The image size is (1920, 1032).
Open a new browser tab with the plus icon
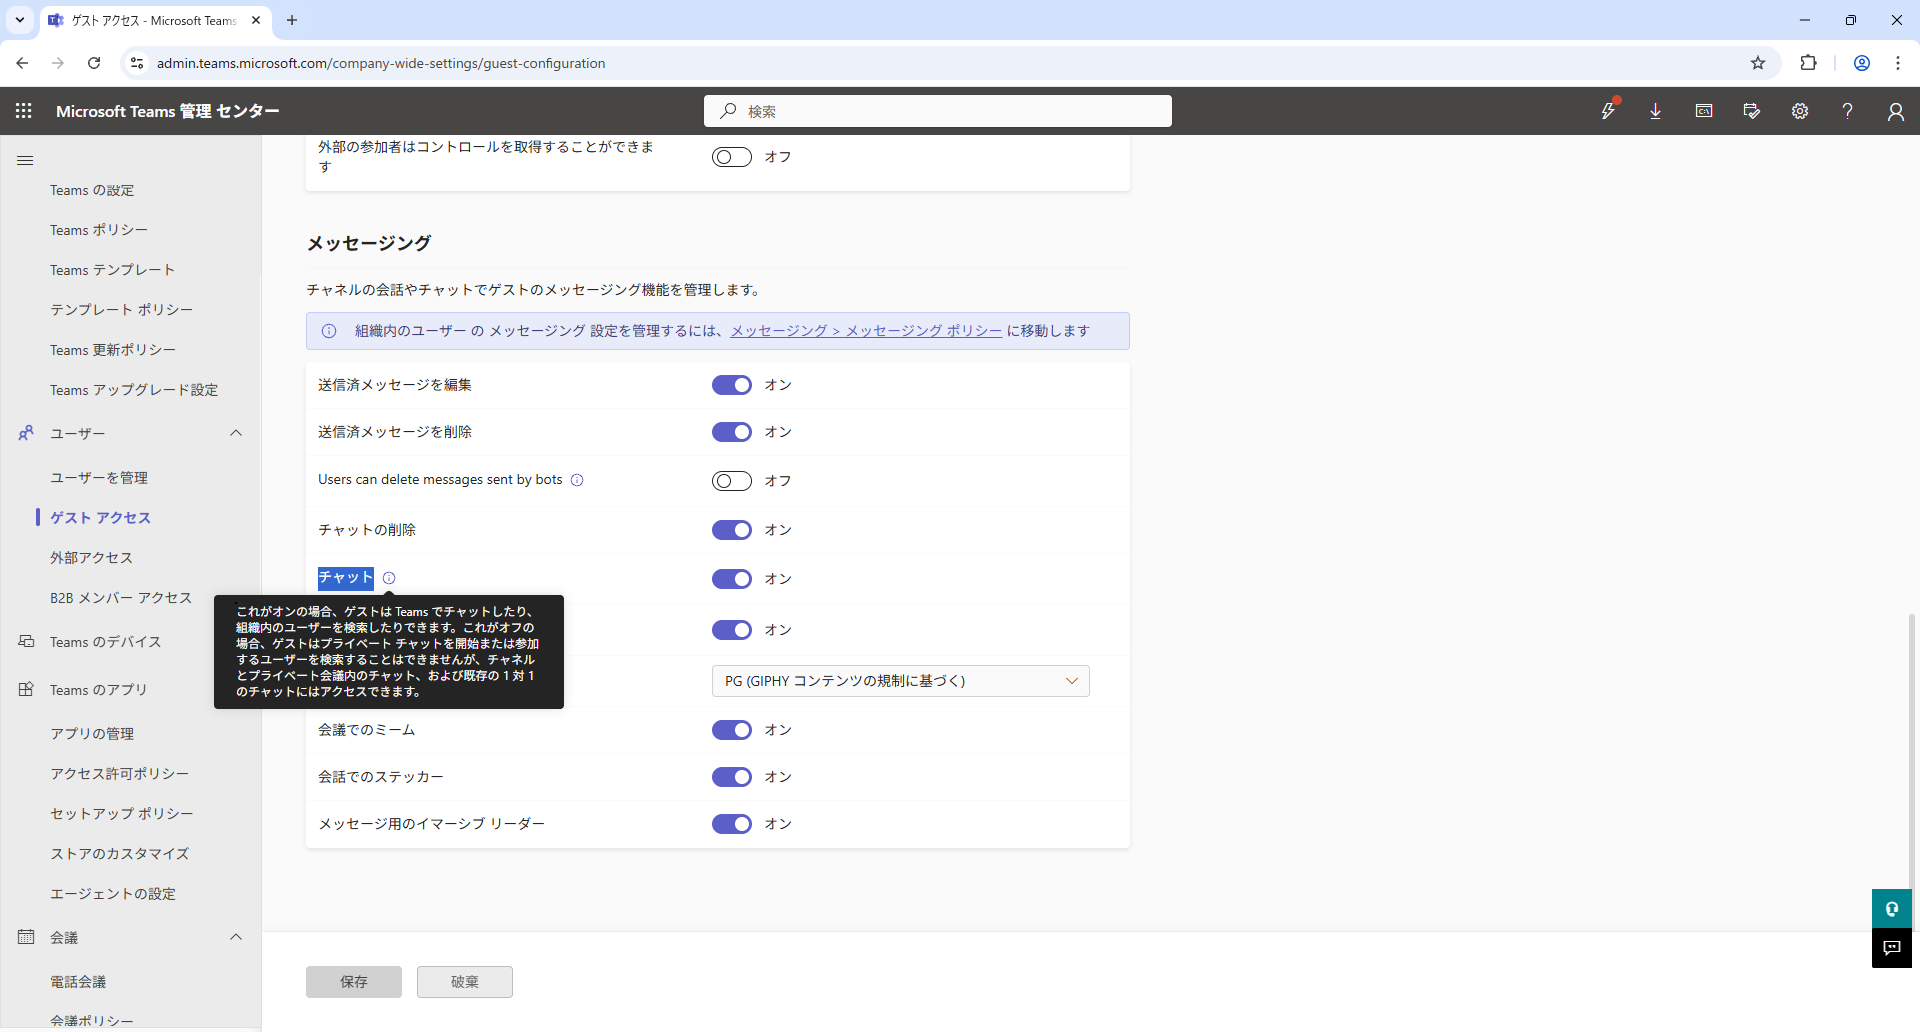292,20
